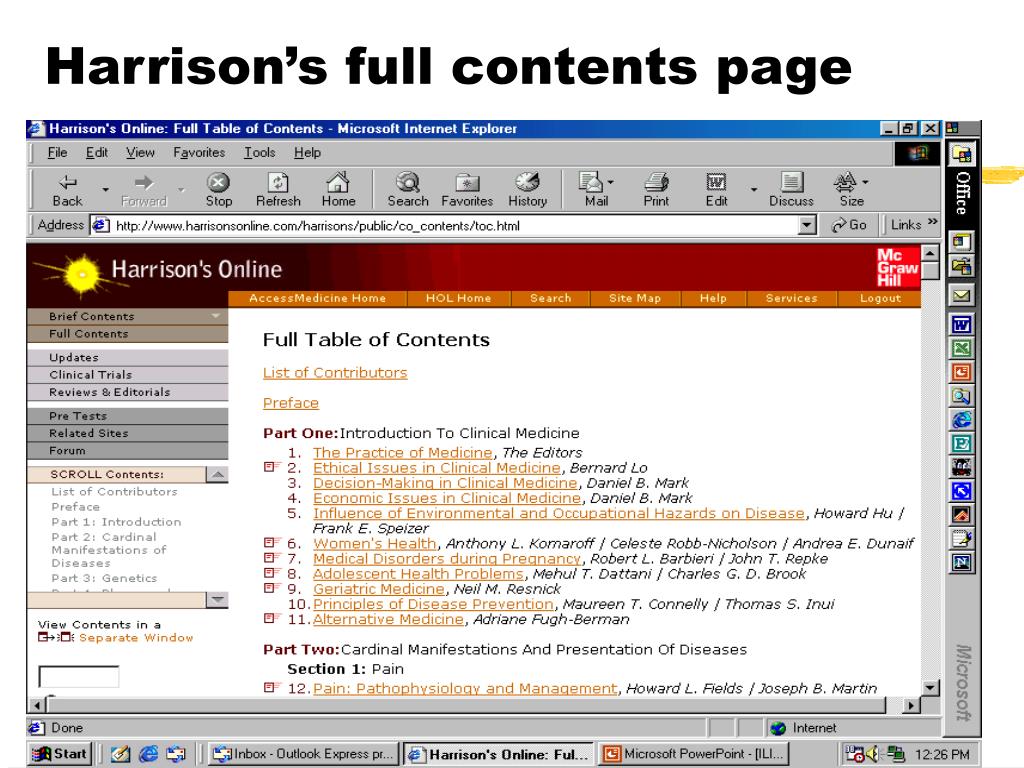Launch PowerPoint from the Office shortcut bar
1024x768 pixels.
point(961,372)
